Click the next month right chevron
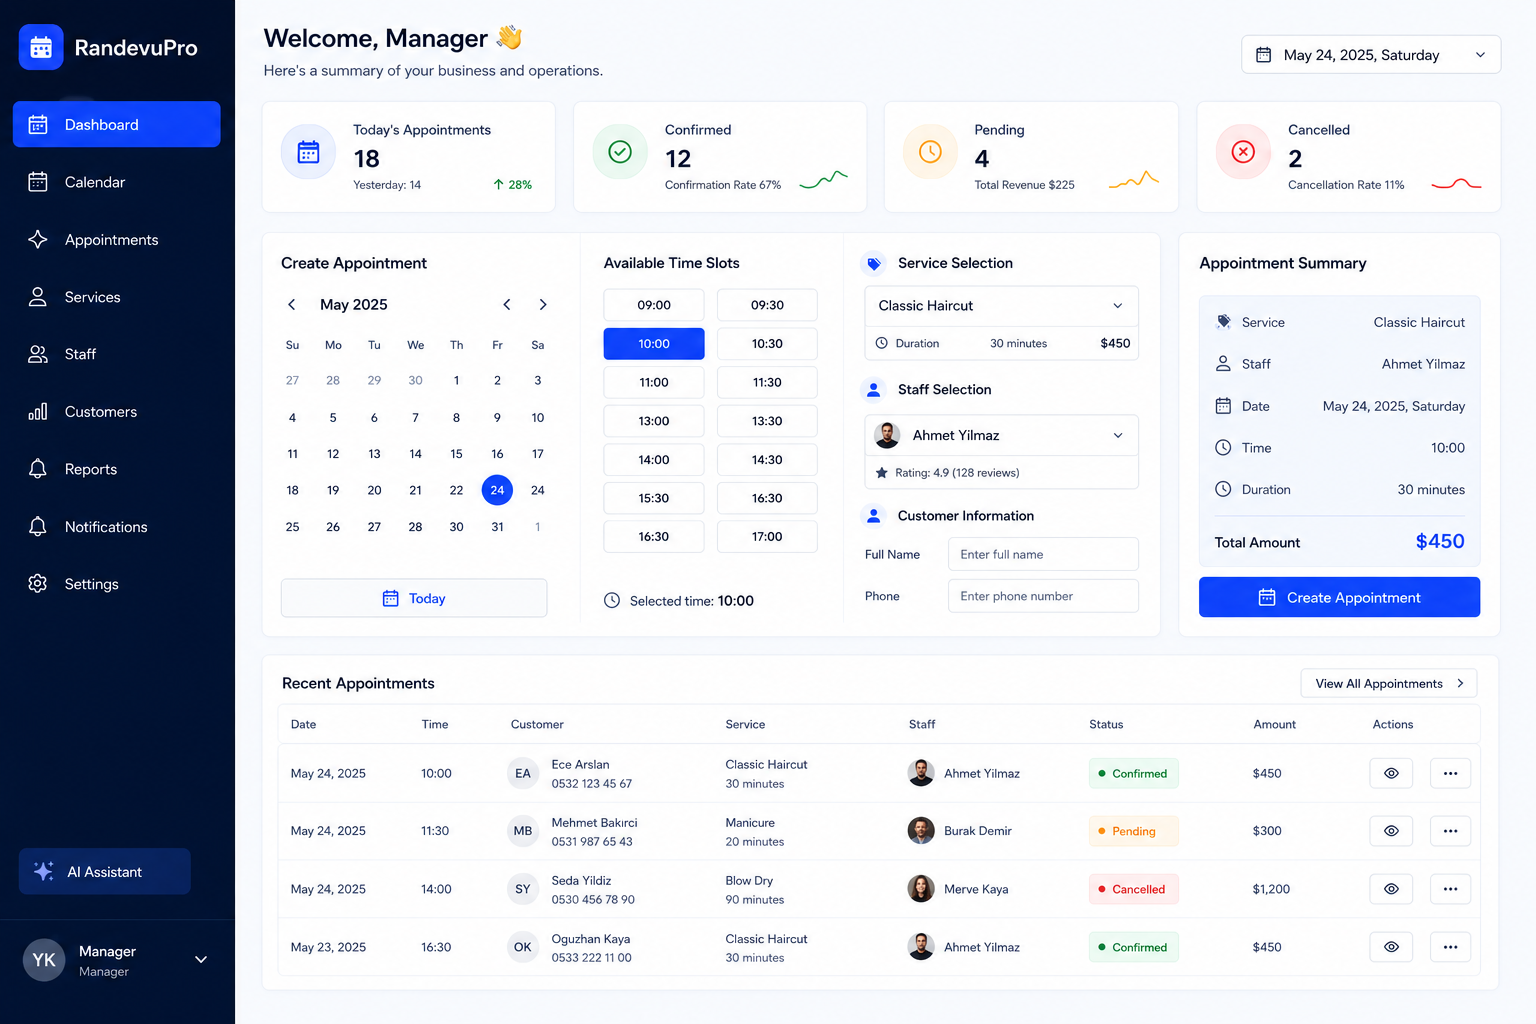The width and height of the screenshot is (1536, 1024). tap(543, 305)
